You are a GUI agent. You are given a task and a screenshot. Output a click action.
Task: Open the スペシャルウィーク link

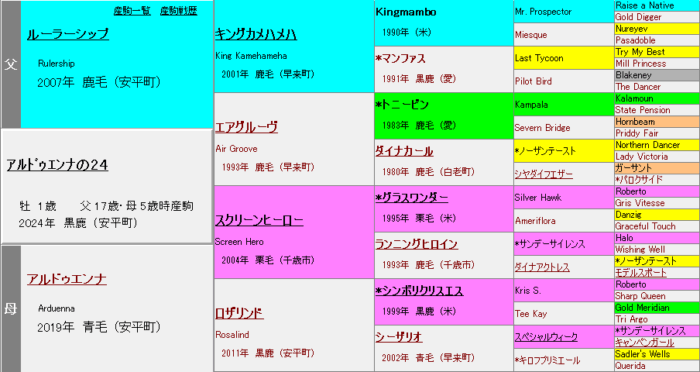546,337
